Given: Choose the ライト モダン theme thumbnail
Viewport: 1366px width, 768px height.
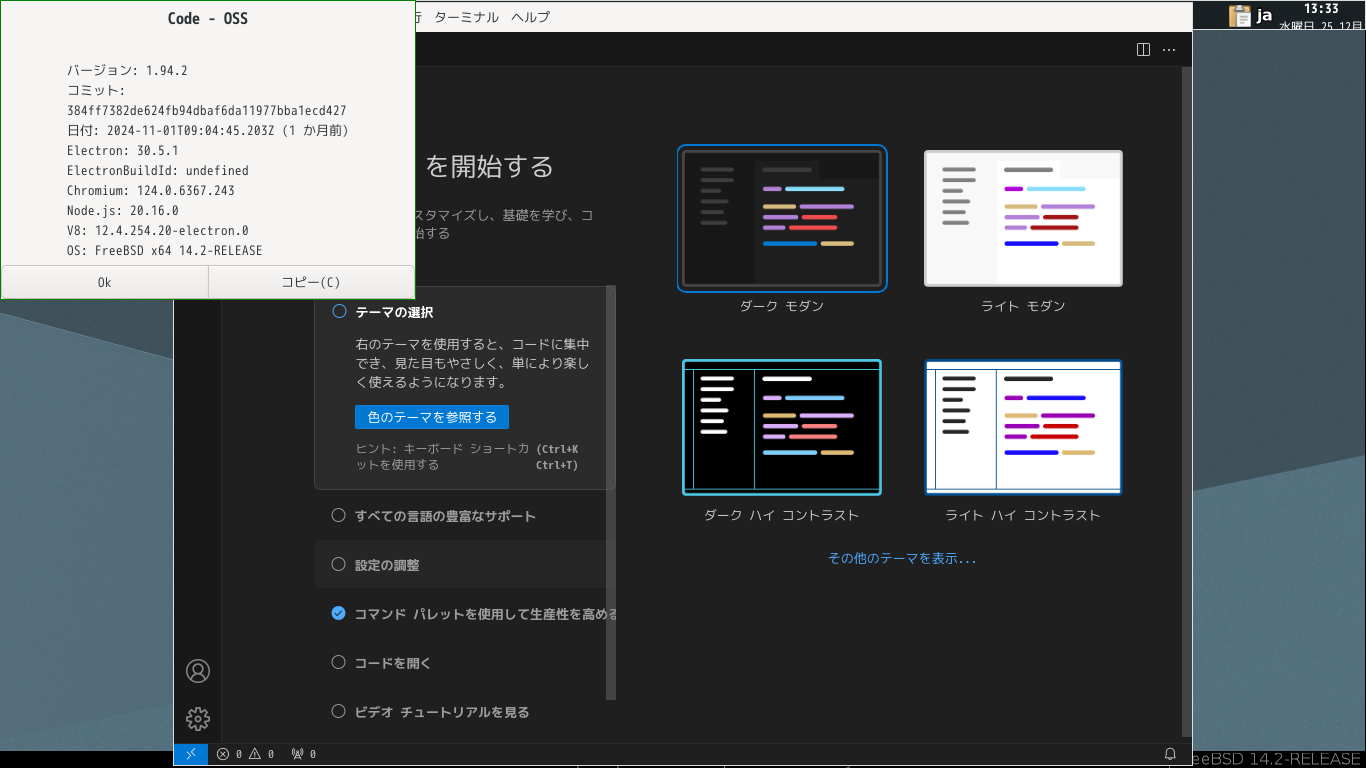Looking at the screenshot, I should point(1023,218).
